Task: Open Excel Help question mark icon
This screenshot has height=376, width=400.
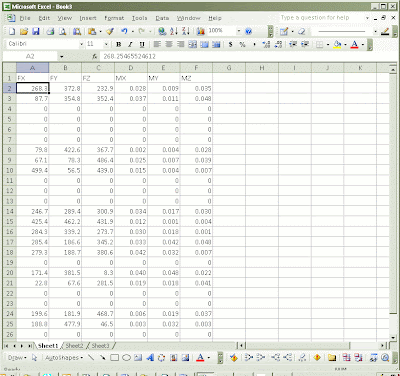Action: coord(248,31)
